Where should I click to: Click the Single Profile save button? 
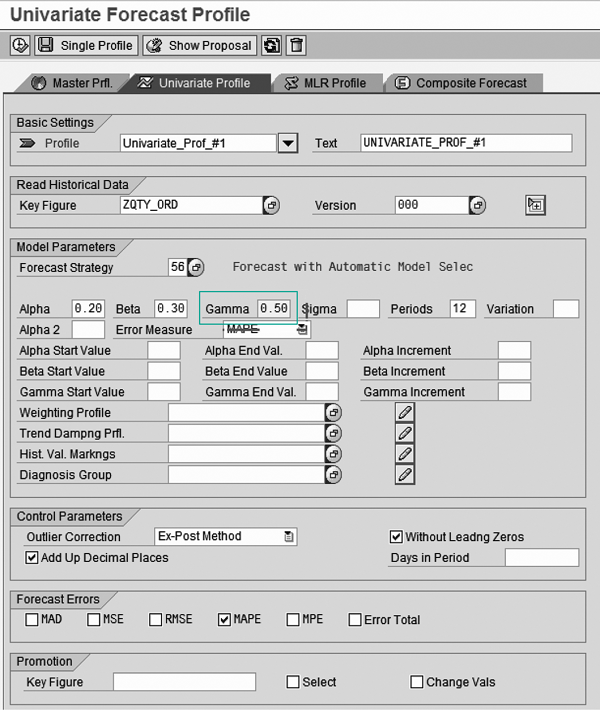[x=86, y=45]
